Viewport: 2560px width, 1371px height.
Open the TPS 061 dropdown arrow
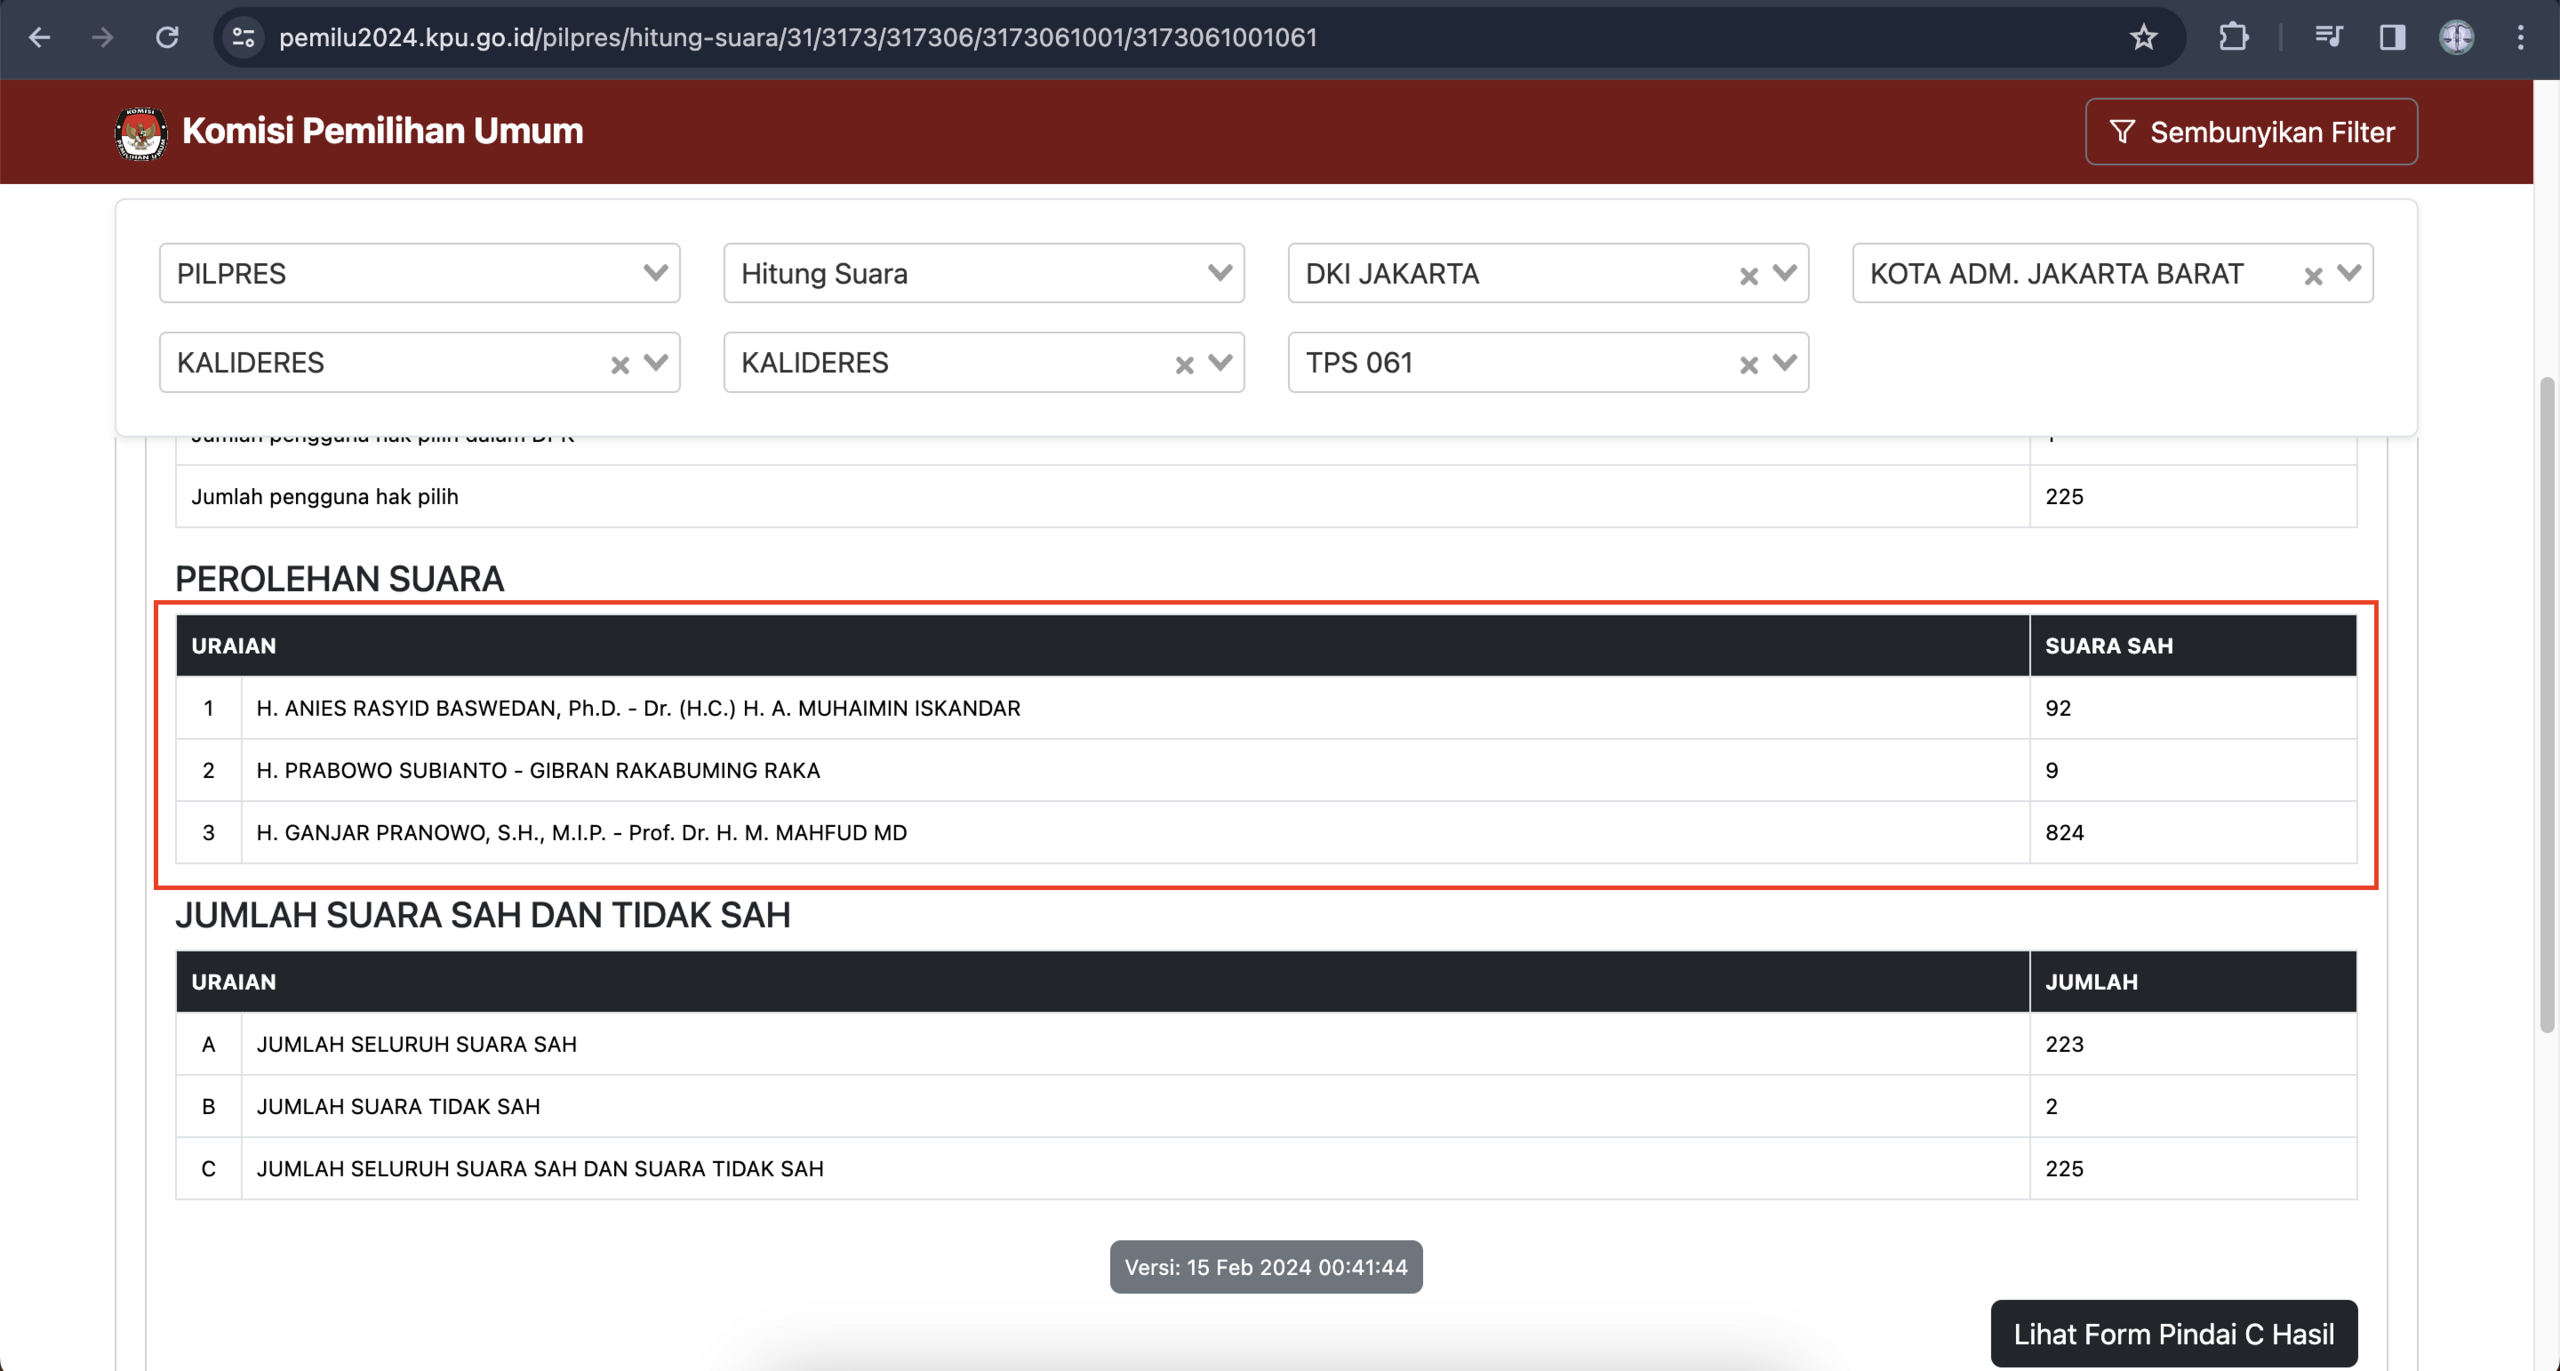click(1784, 362)
